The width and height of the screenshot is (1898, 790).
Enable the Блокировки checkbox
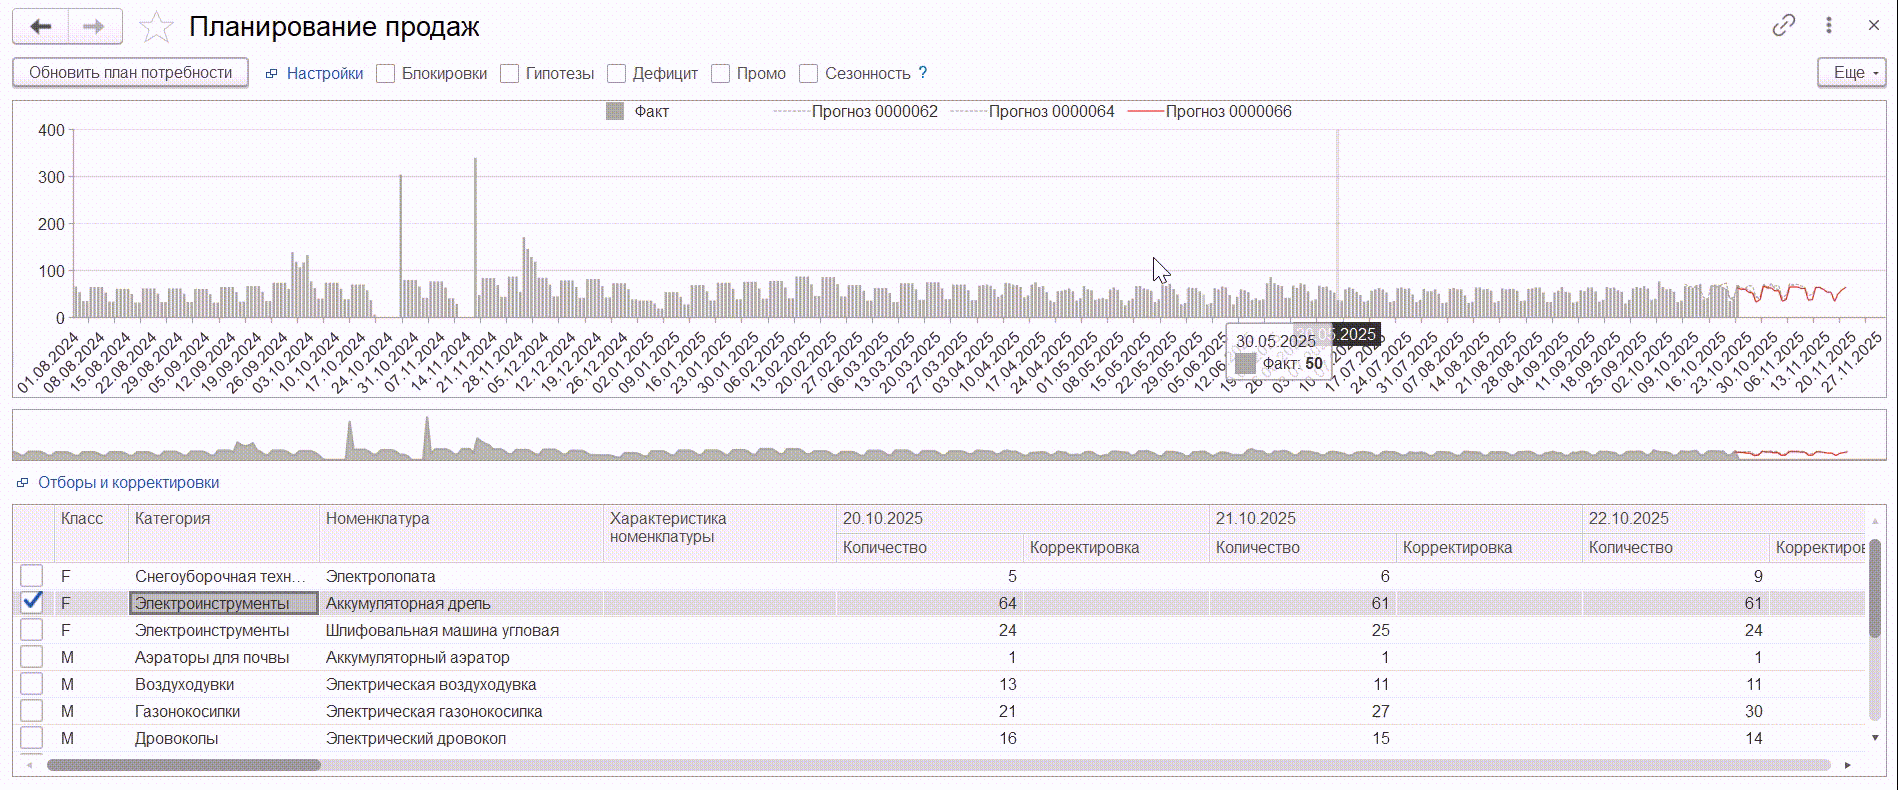(386, 73)
